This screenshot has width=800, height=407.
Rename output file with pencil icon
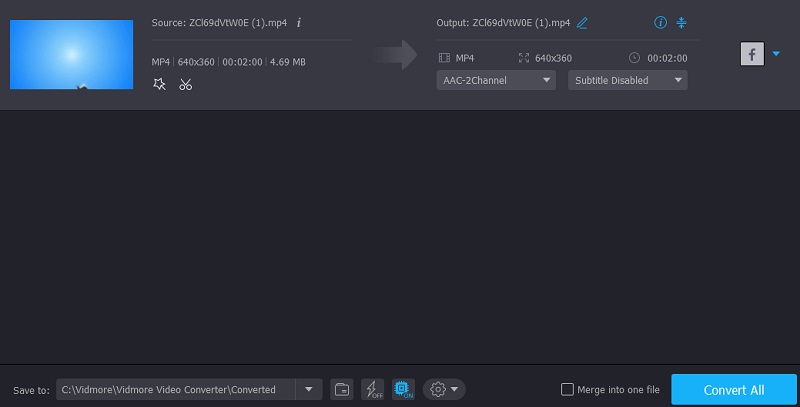coord(583,22)
